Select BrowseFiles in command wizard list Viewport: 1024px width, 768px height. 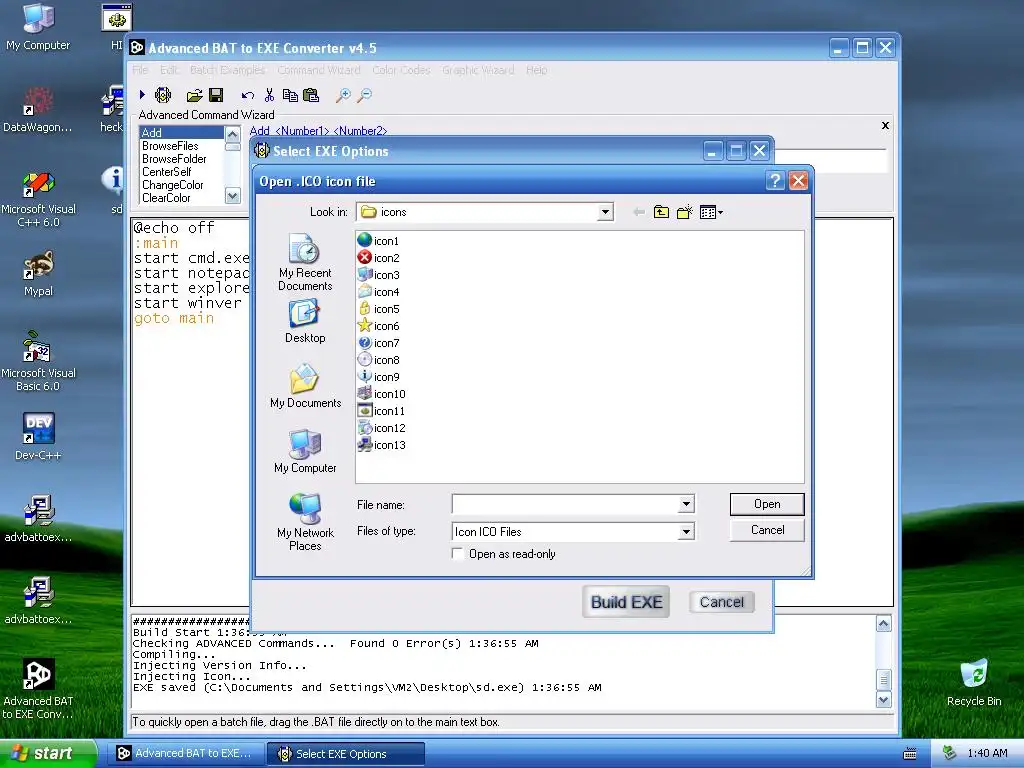click(170, 146)
